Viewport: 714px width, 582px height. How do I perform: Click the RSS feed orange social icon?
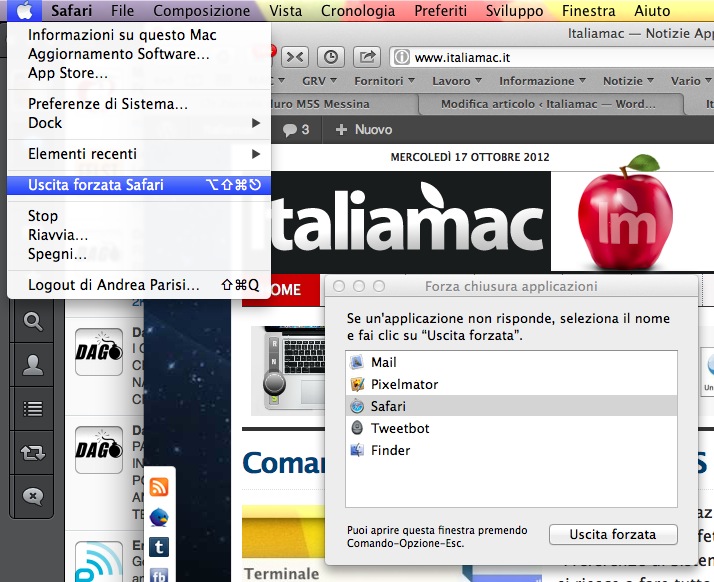click(159, 487)
